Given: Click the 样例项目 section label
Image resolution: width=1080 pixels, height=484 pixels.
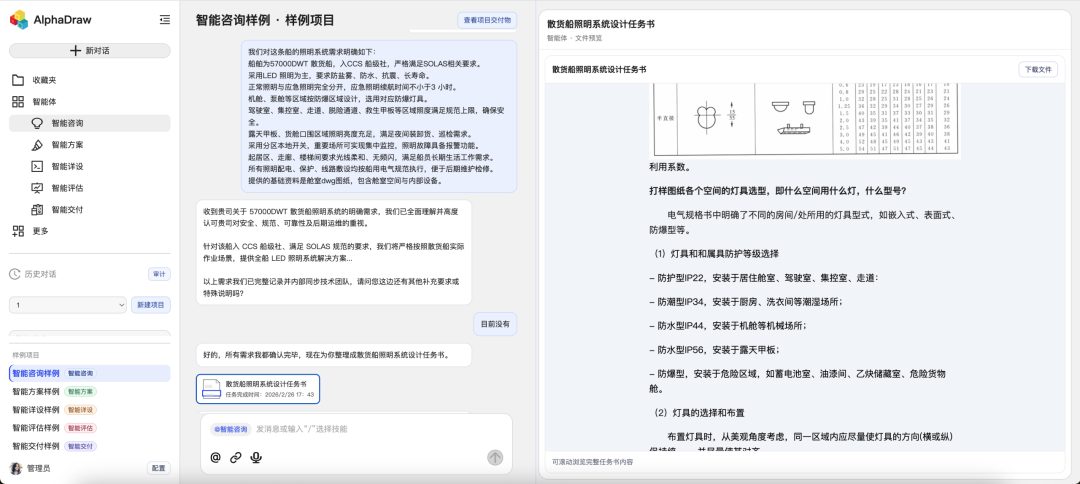Looking at the screenshot, I should (26, 355).
